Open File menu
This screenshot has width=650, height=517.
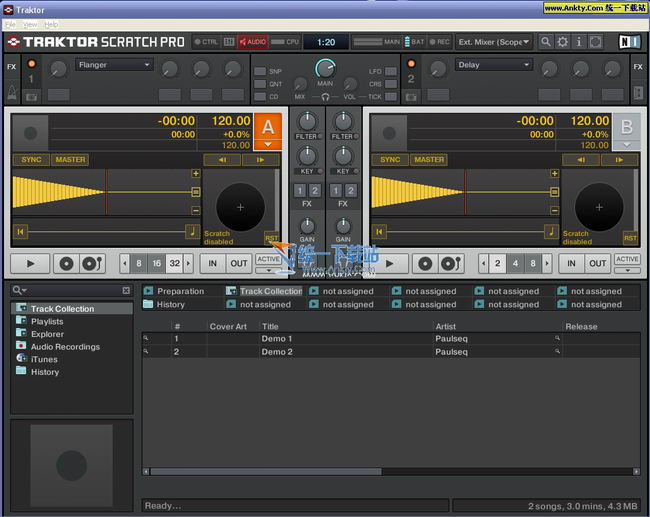coord(10,24)
